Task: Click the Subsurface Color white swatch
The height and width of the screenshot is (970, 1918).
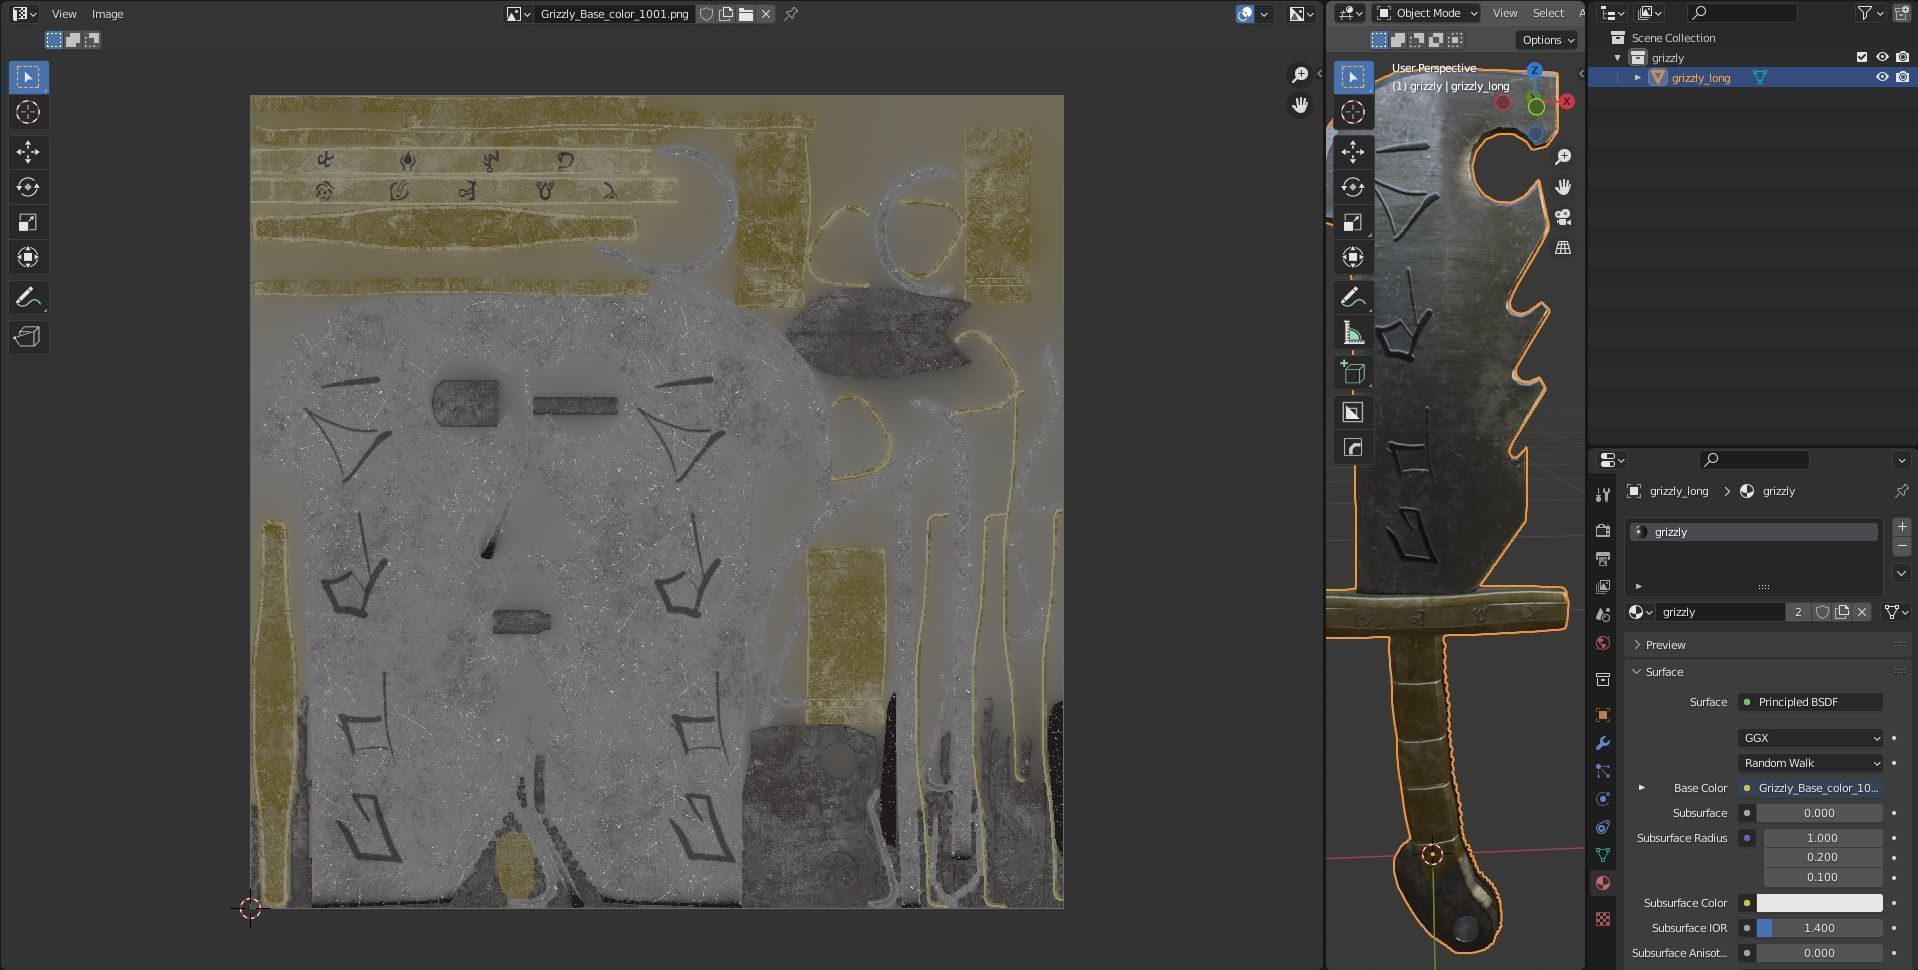Action: point(1819,903)
